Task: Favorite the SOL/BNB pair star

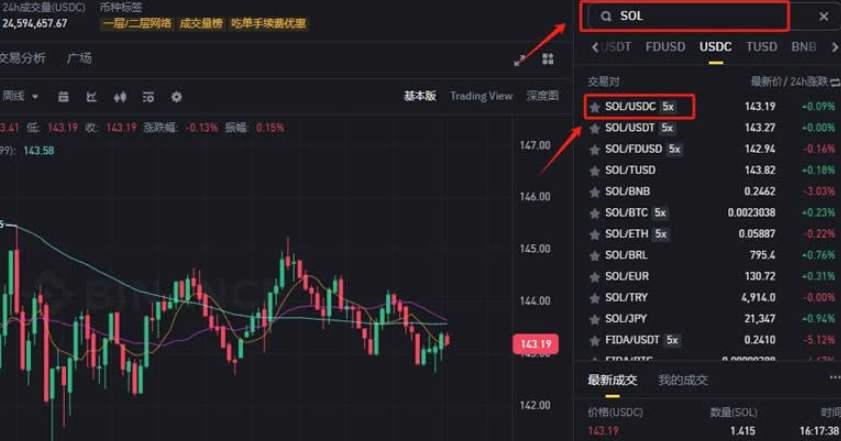Action: click(594, 192)
